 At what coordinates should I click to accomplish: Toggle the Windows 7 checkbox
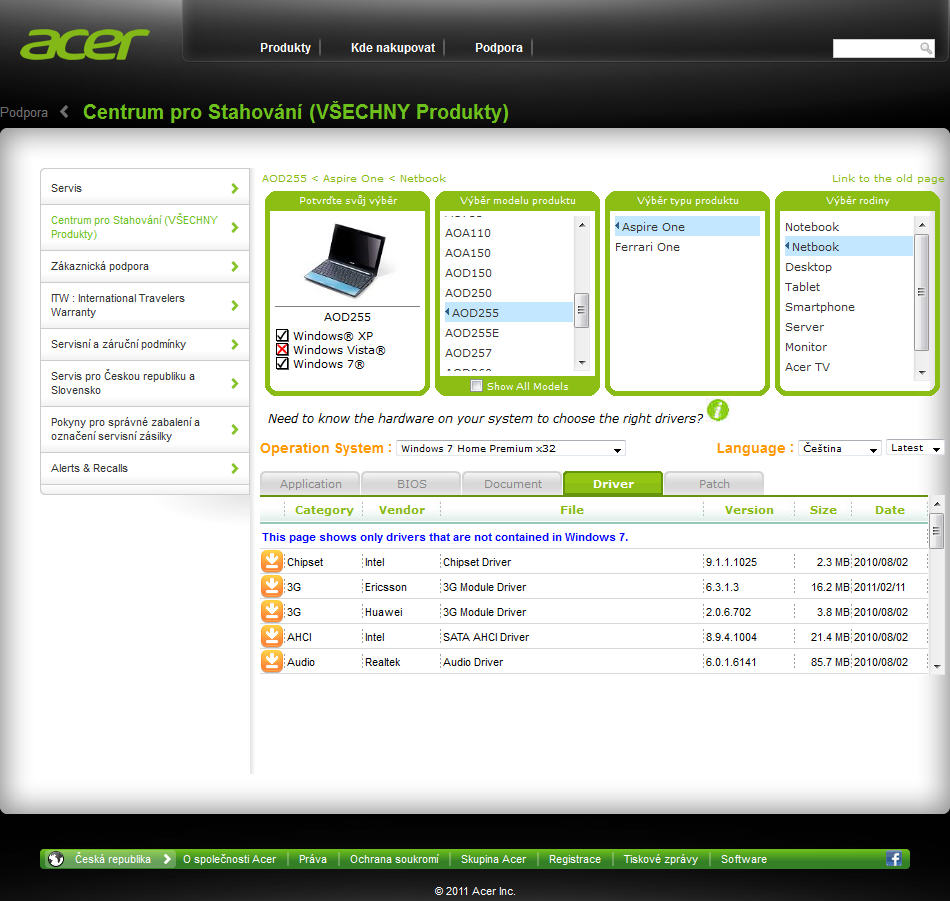282,364
